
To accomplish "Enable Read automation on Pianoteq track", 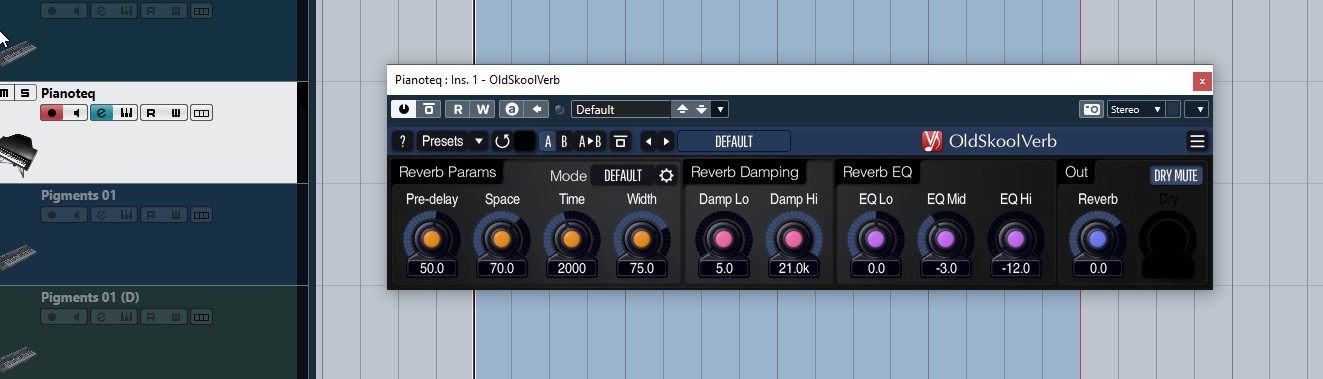I will pos(151,113).
